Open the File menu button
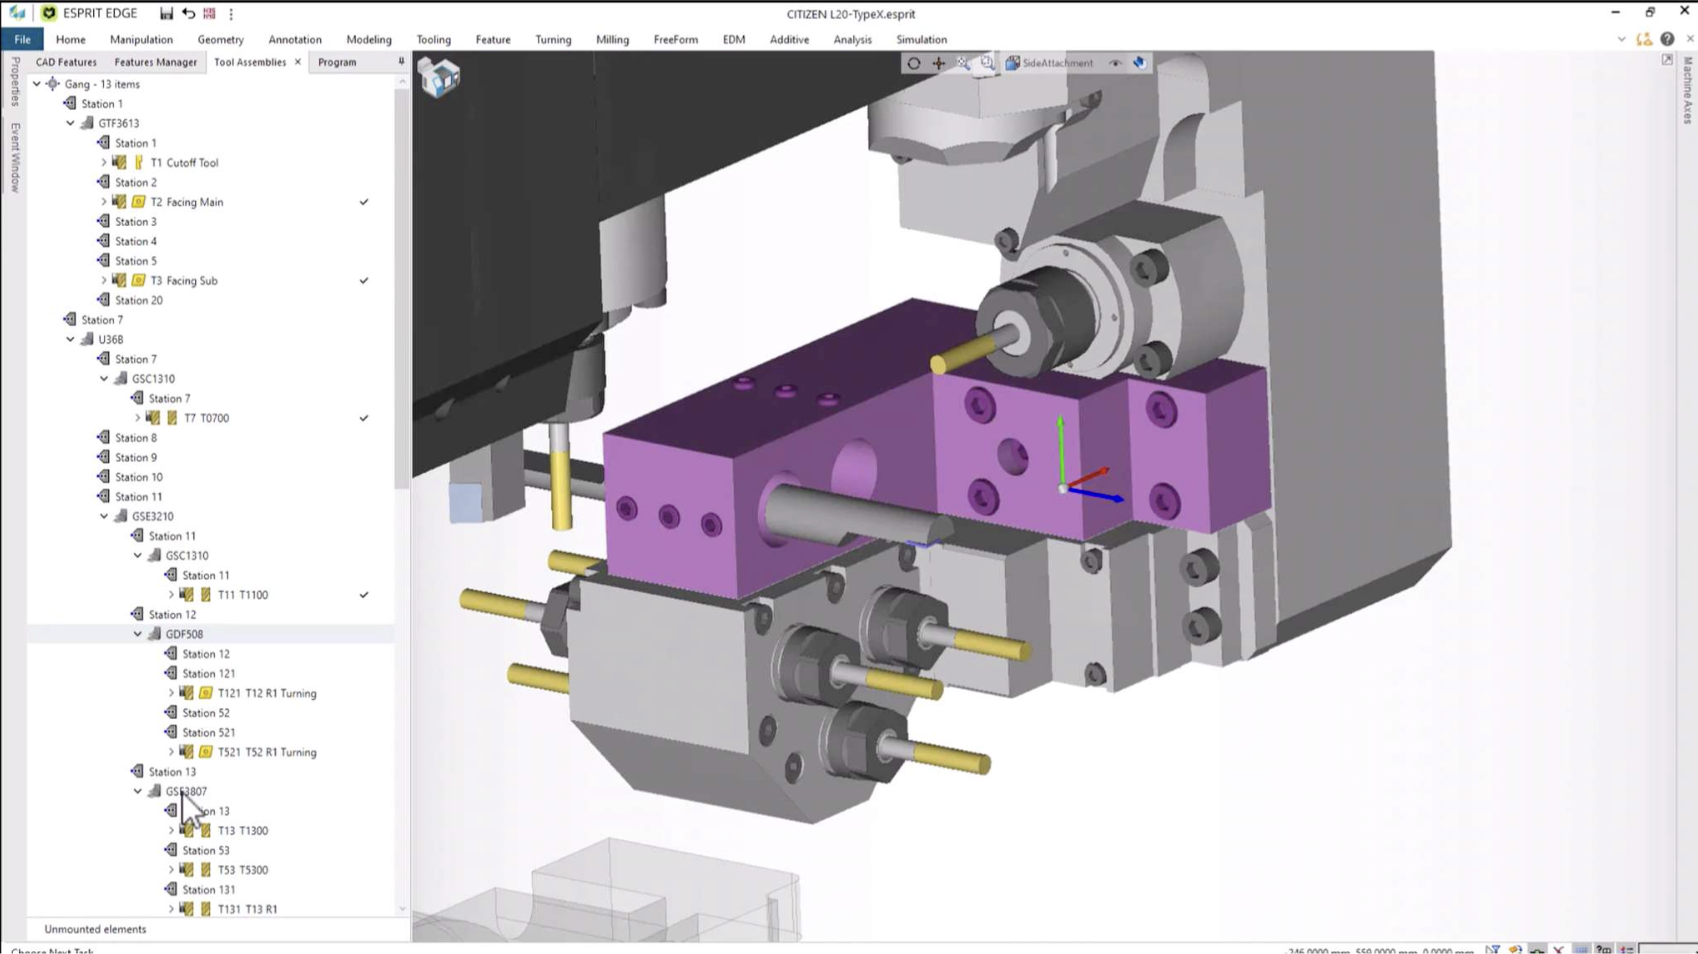Image resolution: width=1698 pixels, height=954 pixels. [x=22, y=39]
